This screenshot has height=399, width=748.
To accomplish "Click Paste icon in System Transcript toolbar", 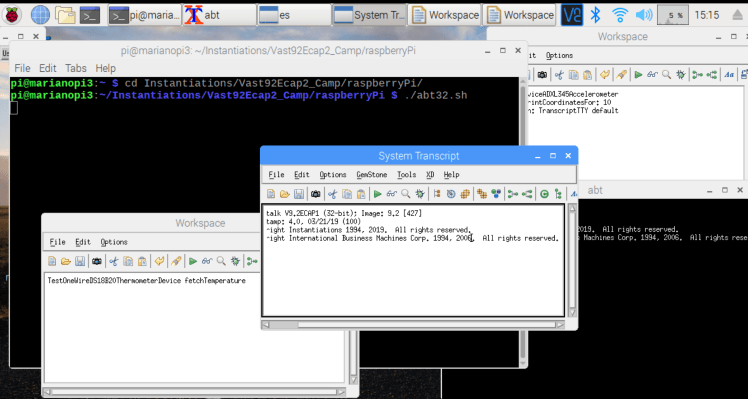I will (x=361, y=194).
